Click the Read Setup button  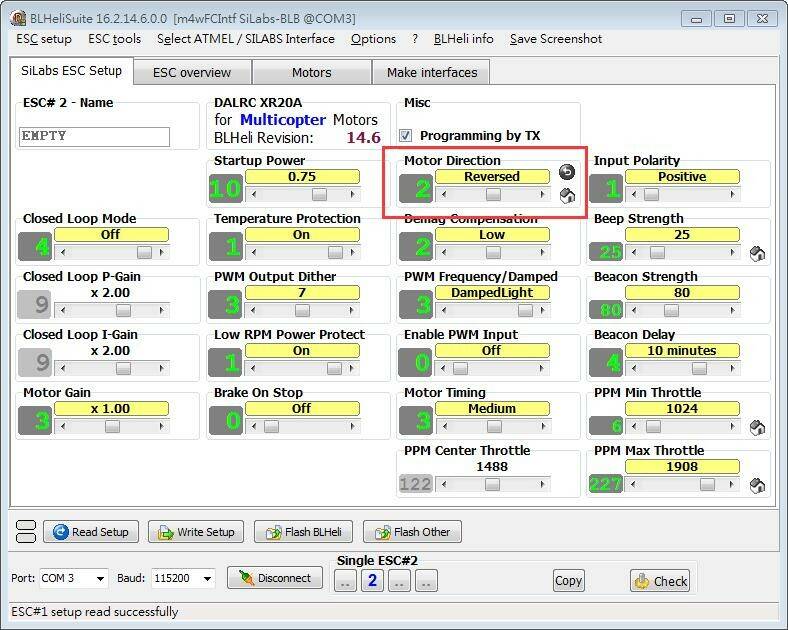pos(91,532)
